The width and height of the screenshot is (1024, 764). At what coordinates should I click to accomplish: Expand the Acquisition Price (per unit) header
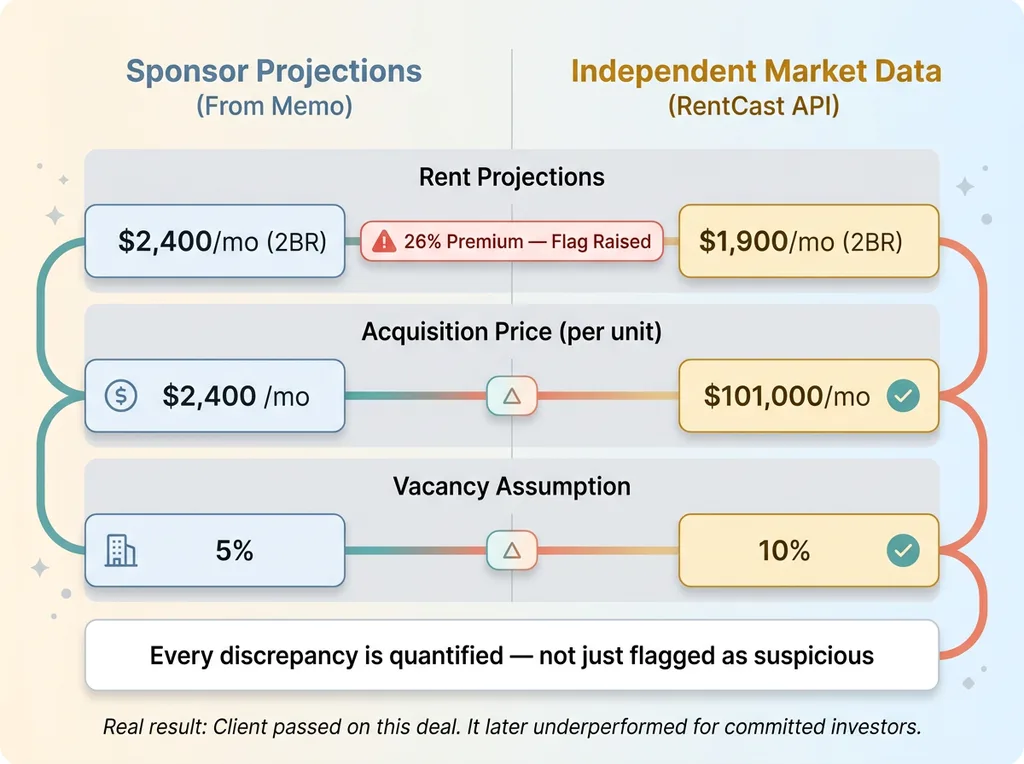pos(512,332)
